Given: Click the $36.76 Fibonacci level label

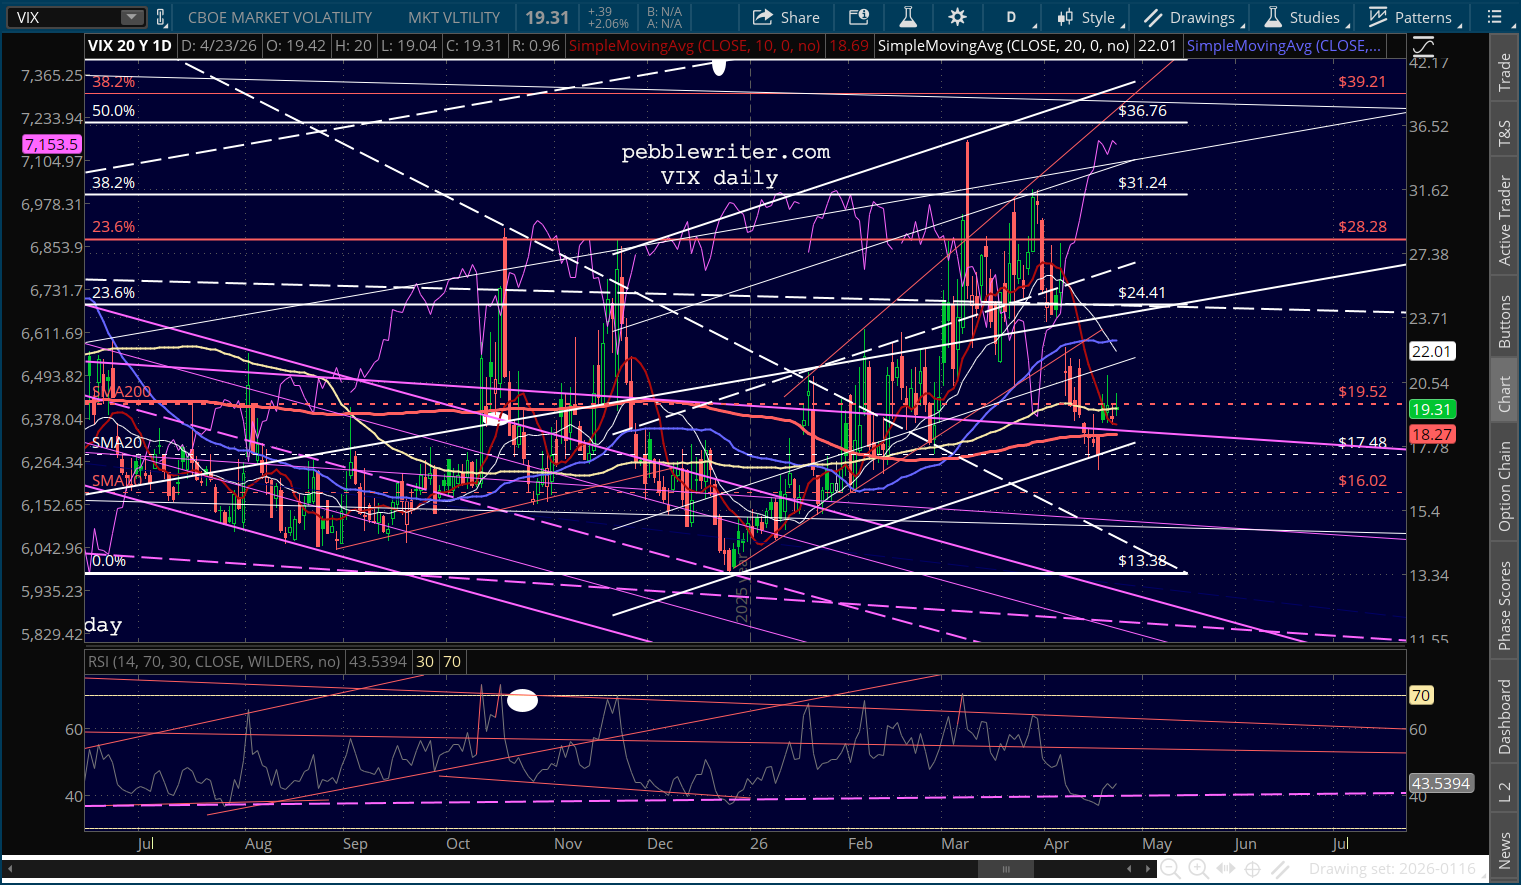Looking at the screenshot, I should coord(1142,111).
